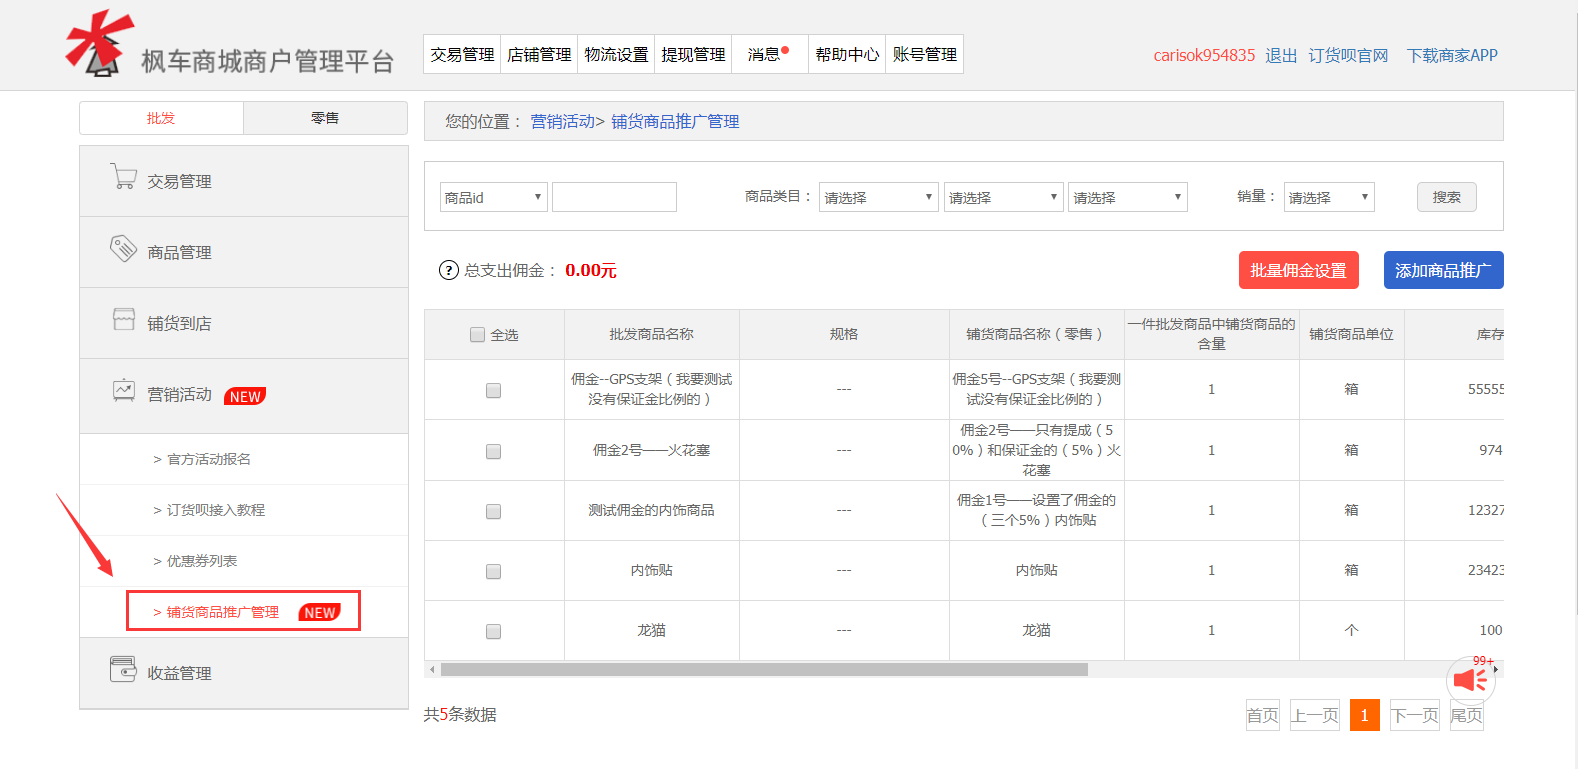Go to 下一页 in pagination
Screen dimensions: 1578x769
(1415, 715)
